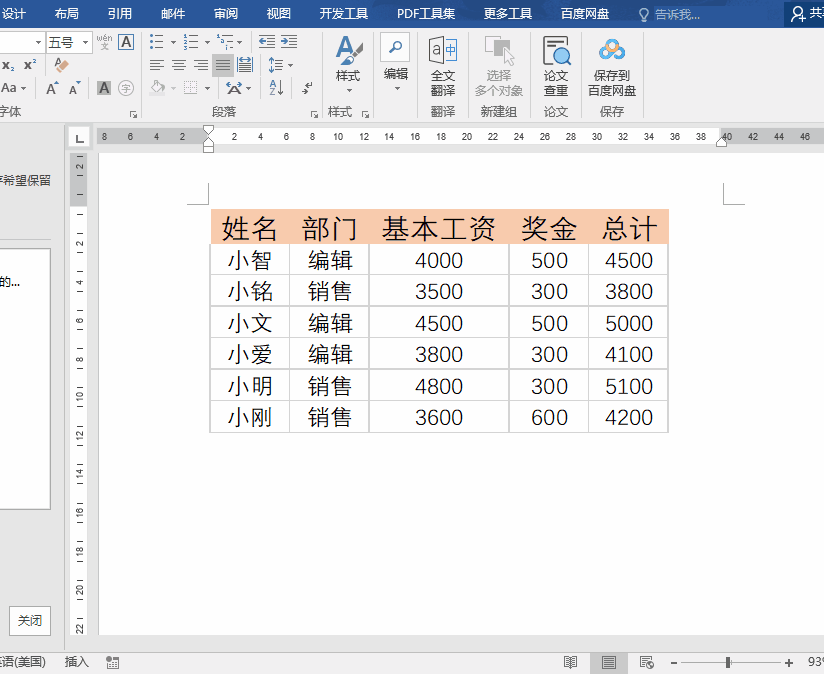Expand the numbering dropdown arrow
Screen dimensions: 824x674
(208, 42)
